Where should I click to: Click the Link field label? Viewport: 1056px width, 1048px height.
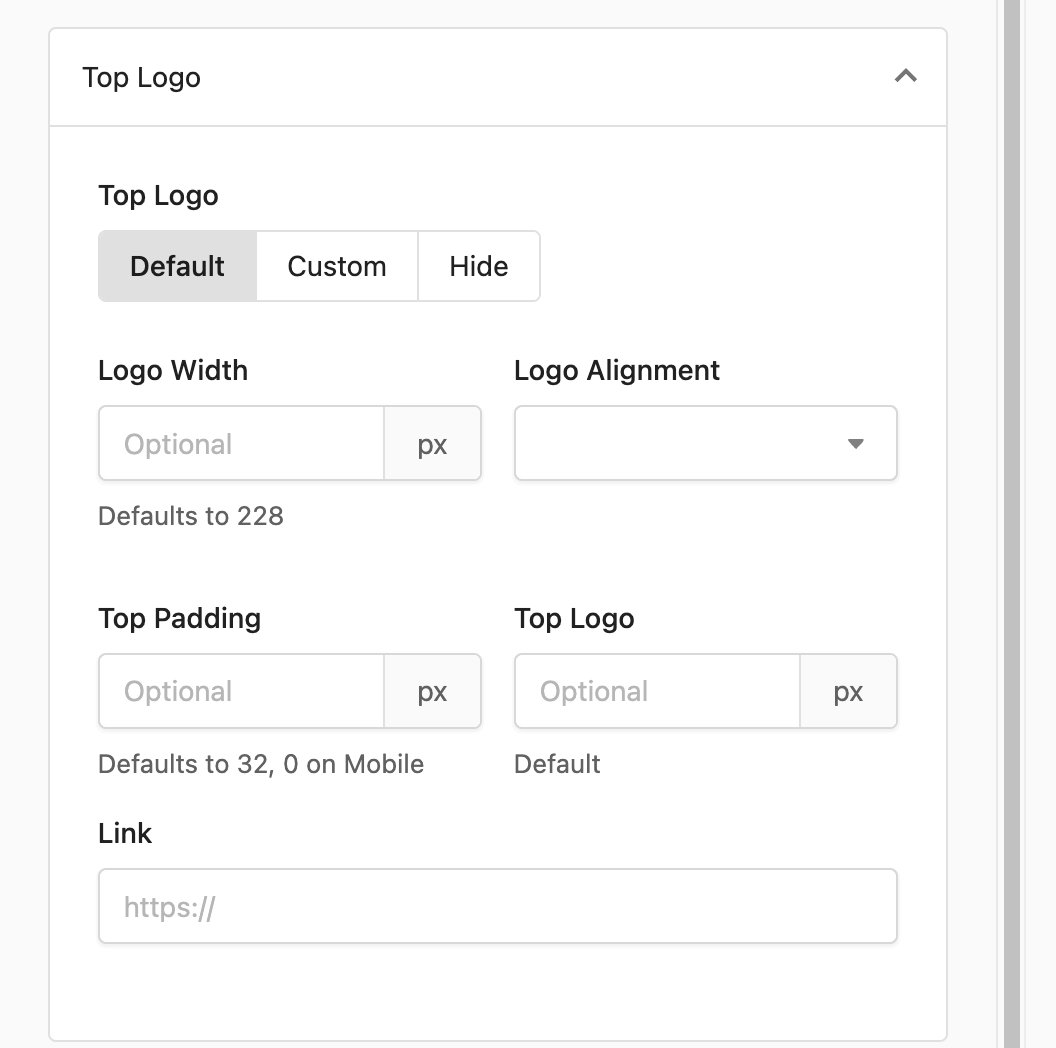click(x=125, y=833)
